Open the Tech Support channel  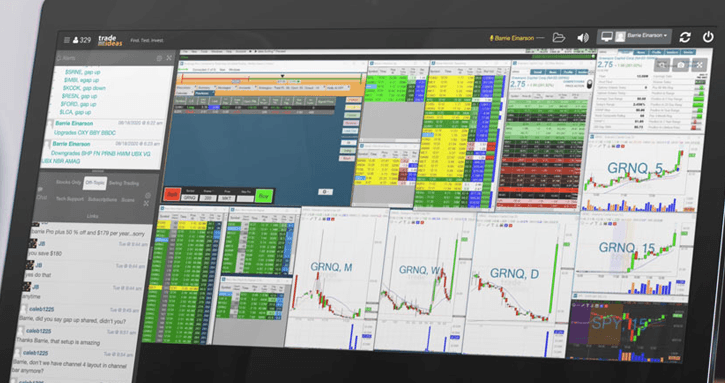pyautogui.click(x=70, y=198)
